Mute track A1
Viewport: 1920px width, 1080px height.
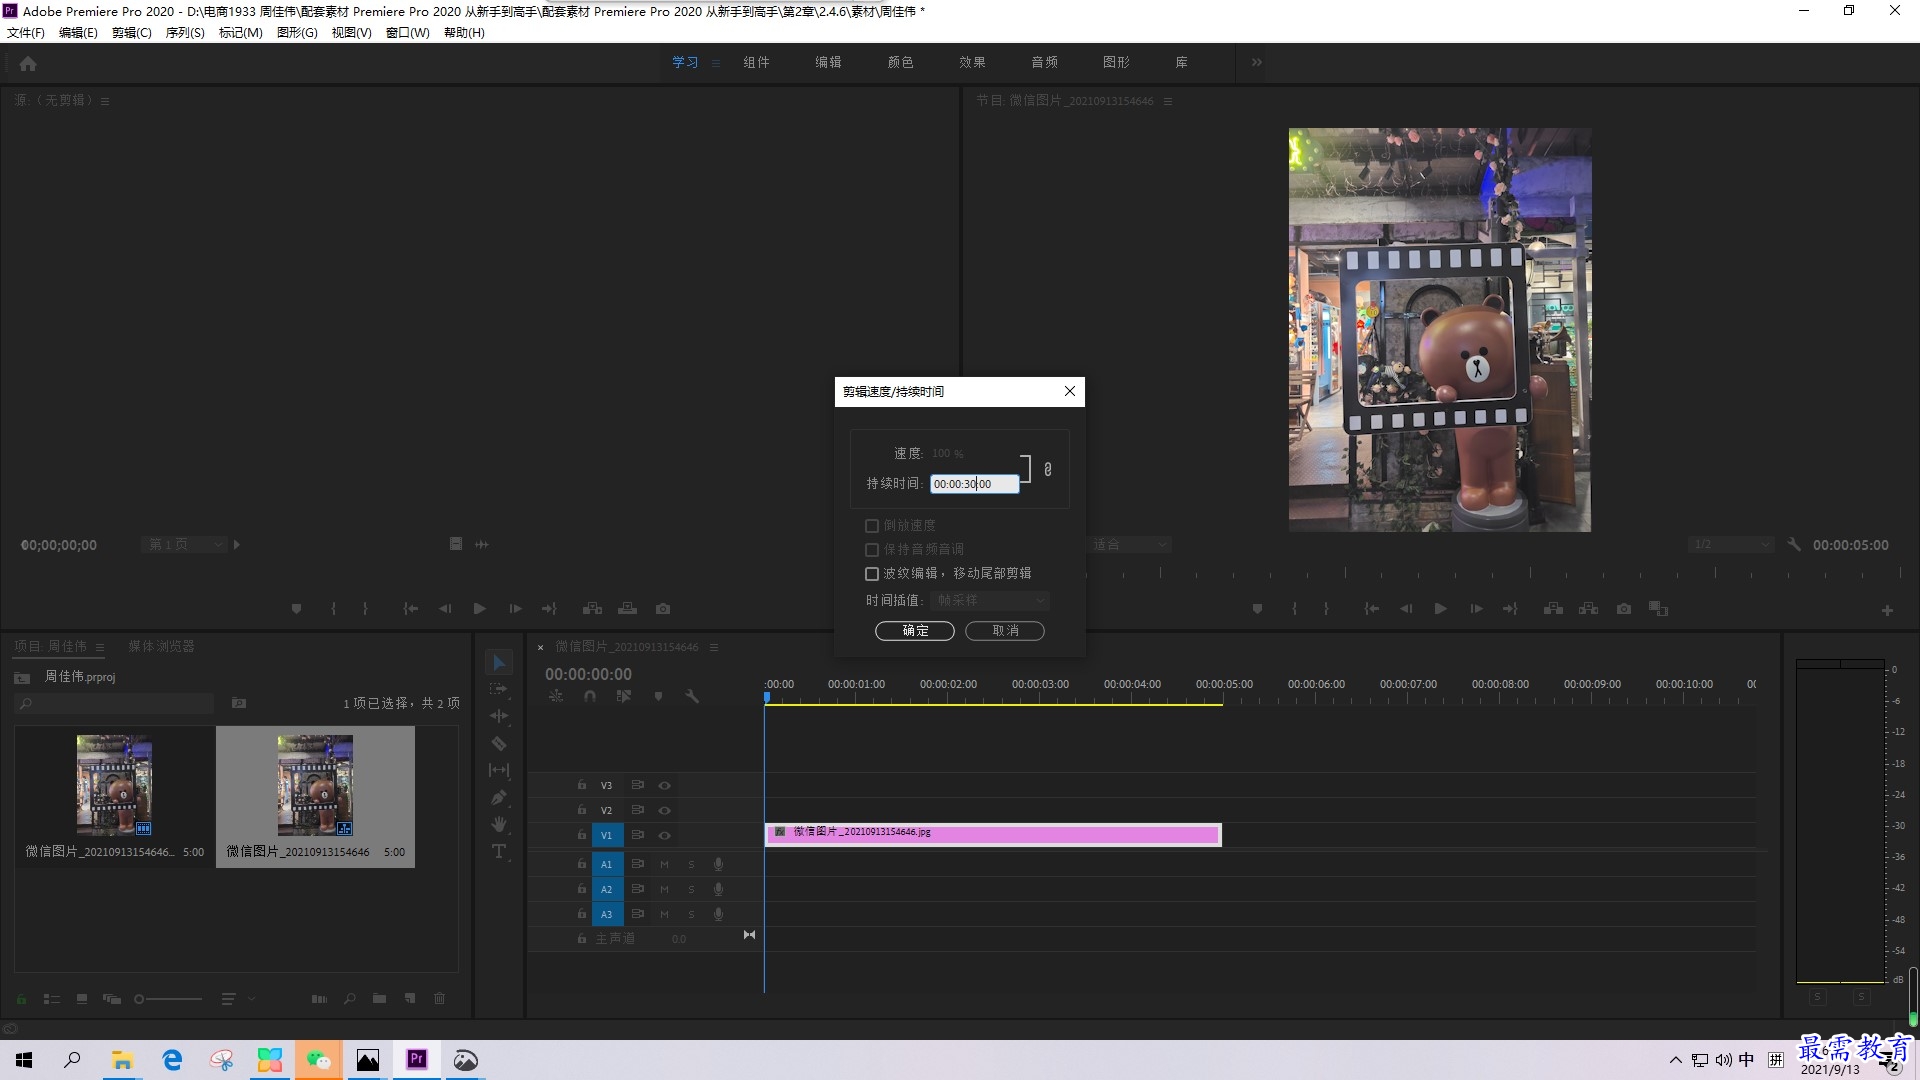(x=664, y=864)
